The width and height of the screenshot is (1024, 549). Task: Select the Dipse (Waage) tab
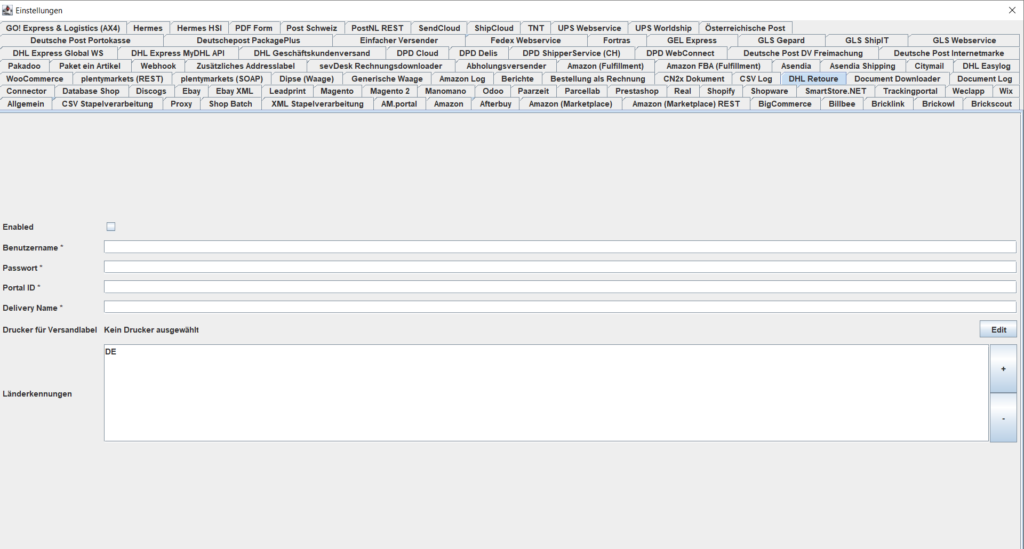(x=306, y=79)
